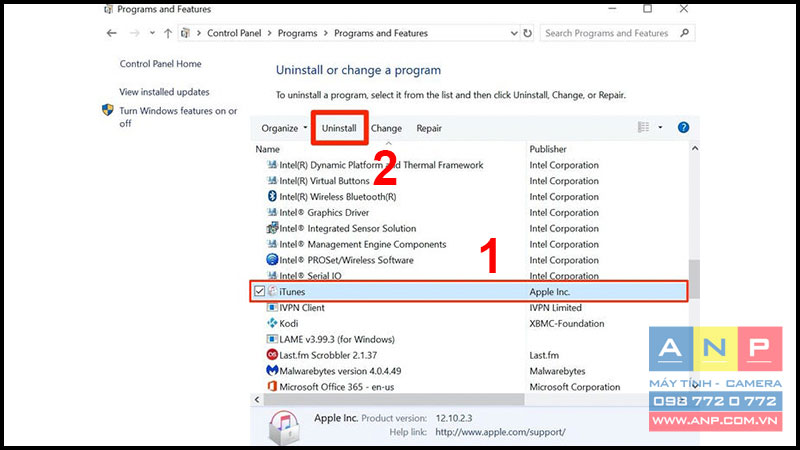Select Intel(R) Virtual Buttons entry
This screenshot has height=450, width=800.
(324, 181)
